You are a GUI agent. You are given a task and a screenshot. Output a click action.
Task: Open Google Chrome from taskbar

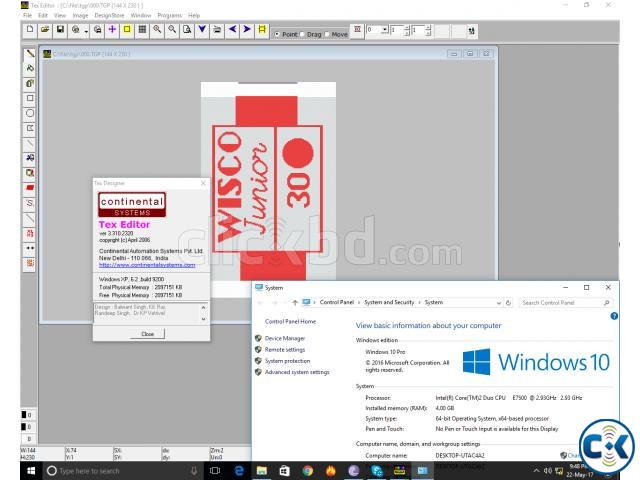pos(308,471)
